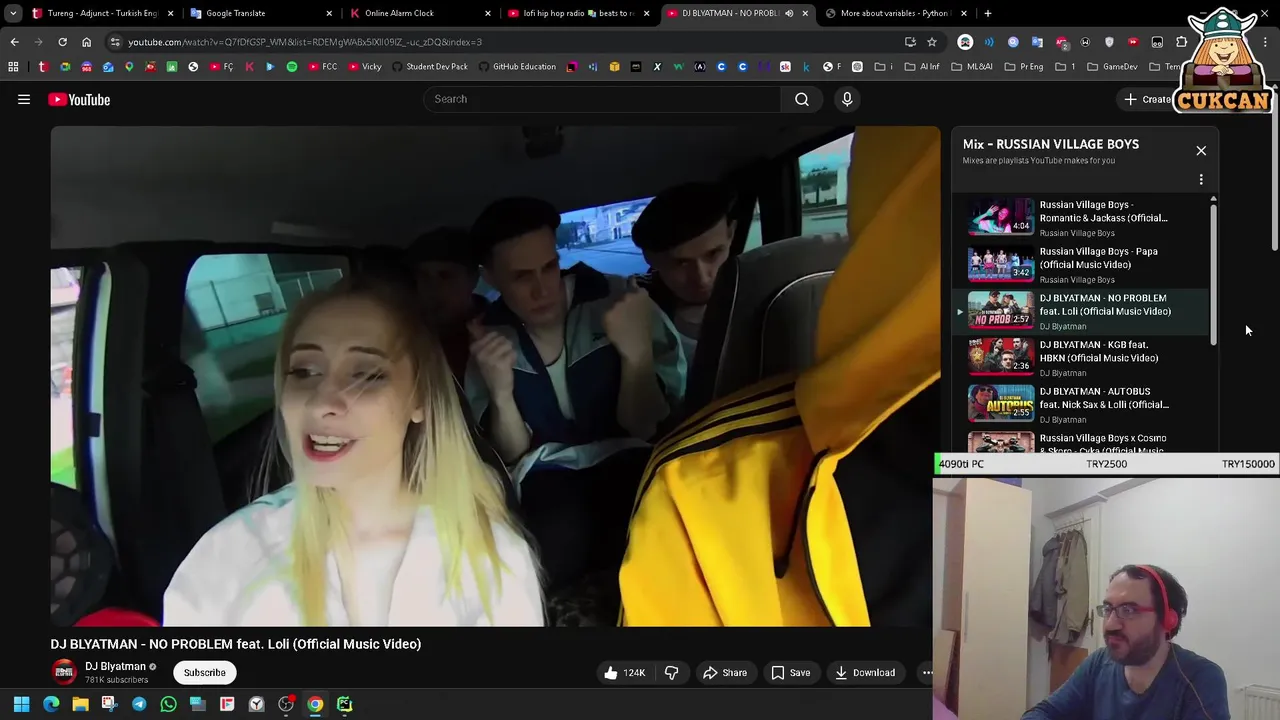
Task: Download the video
Action: [x=866, y=673]
